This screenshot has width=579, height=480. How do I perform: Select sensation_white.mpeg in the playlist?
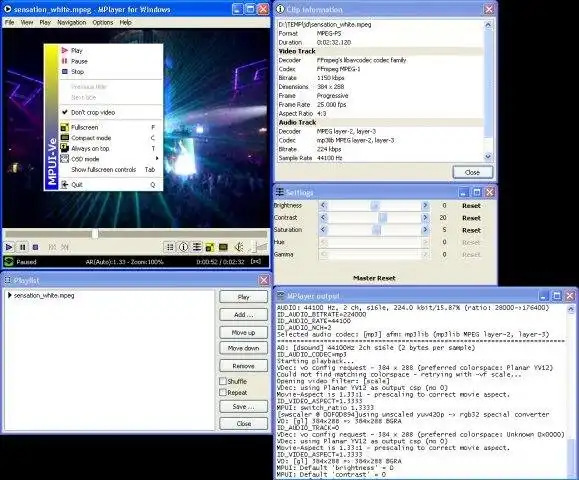[x=44, y=295]
